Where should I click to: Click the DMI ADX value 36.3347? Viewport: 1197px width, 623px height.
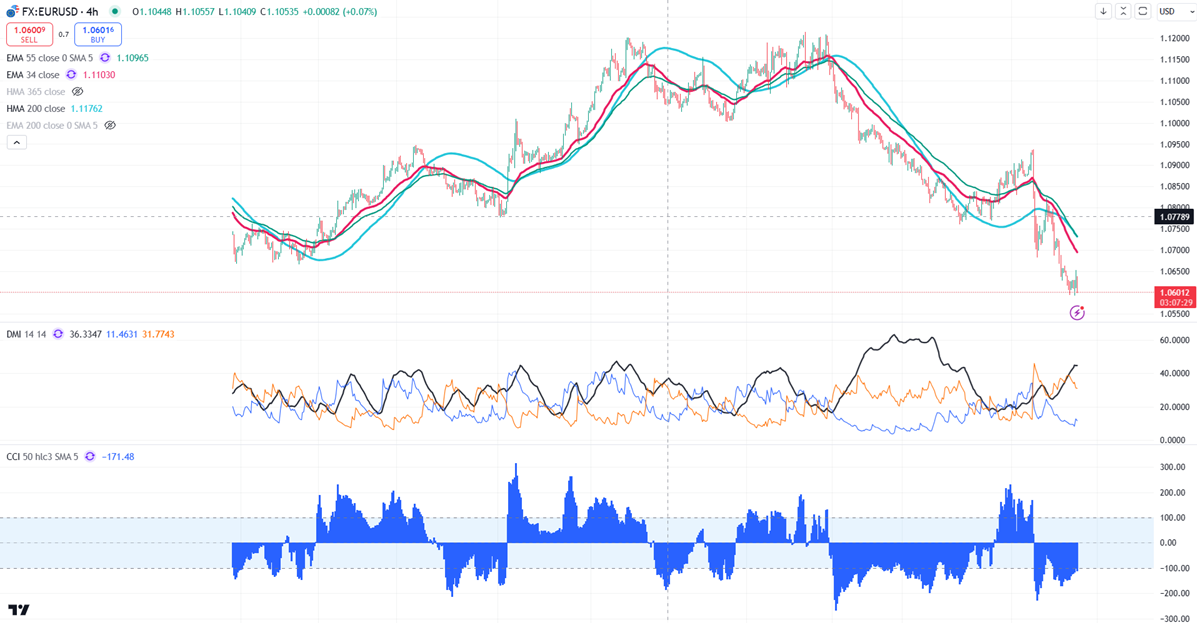[x=85, y=334]
